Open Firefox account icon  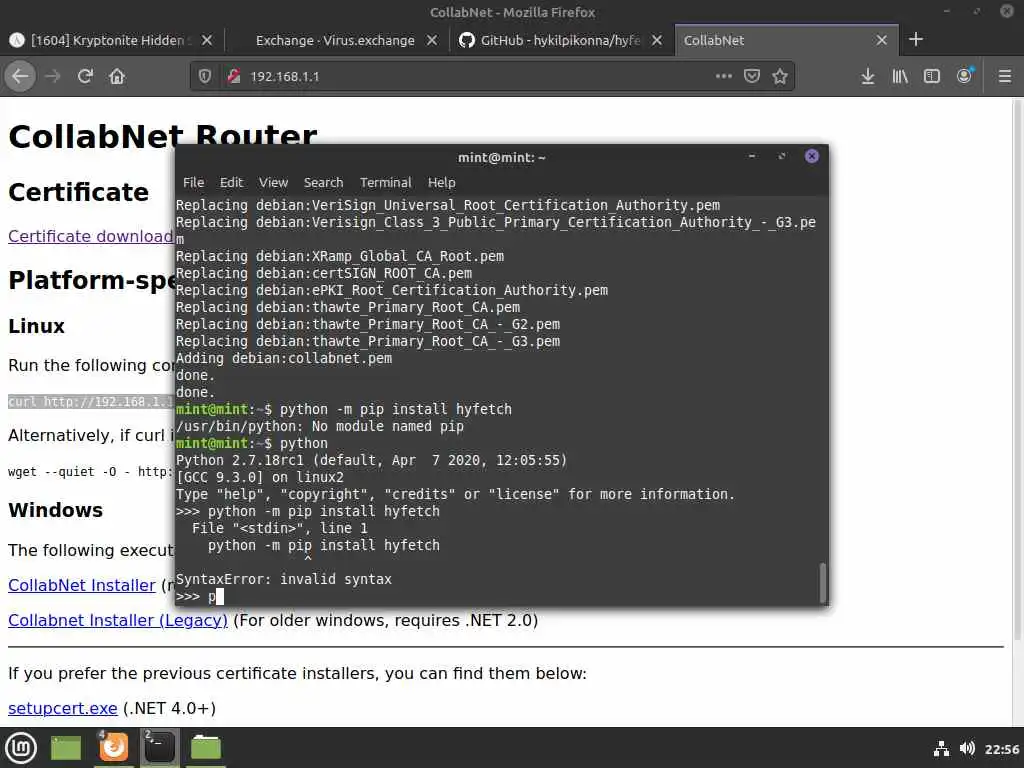point(965,76)
